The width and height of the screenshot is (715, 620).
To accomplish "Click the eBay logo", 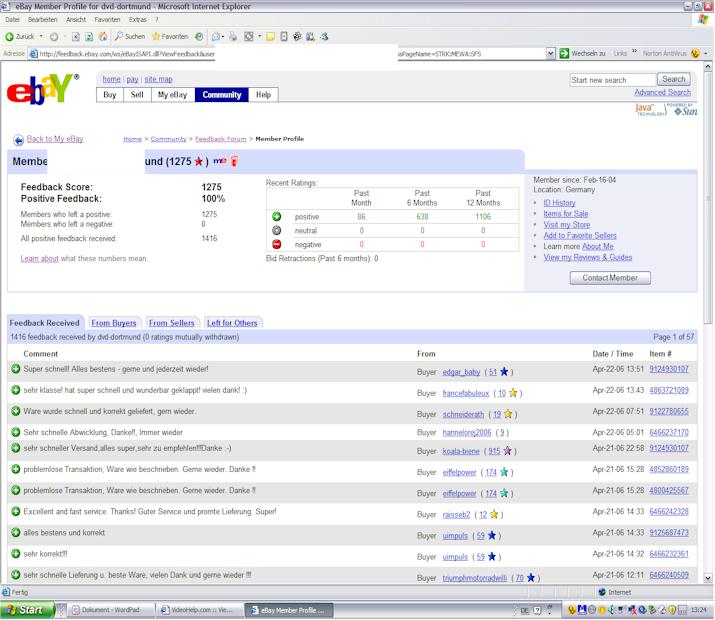I will point(42,89).
